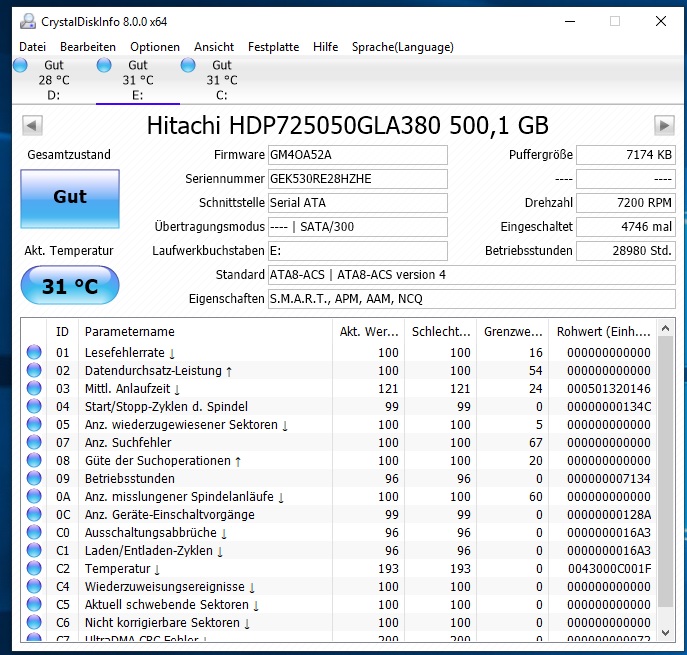The height and width of the screenshot is (655, 687).
Task: Go to previous disk with left arrow
Action: [x=32, y=126]
